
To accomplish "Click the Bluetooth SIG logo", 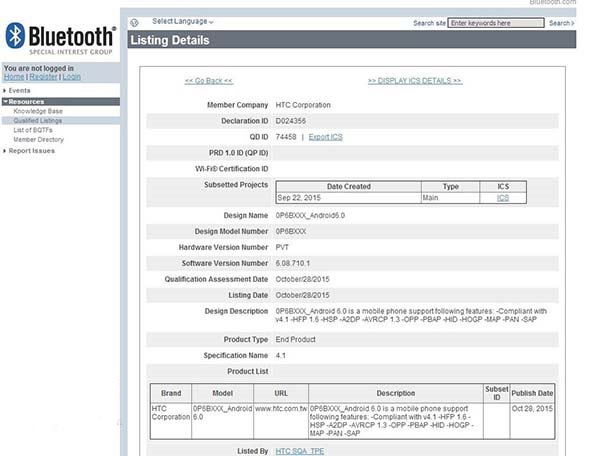I will (x=60, y=39).
